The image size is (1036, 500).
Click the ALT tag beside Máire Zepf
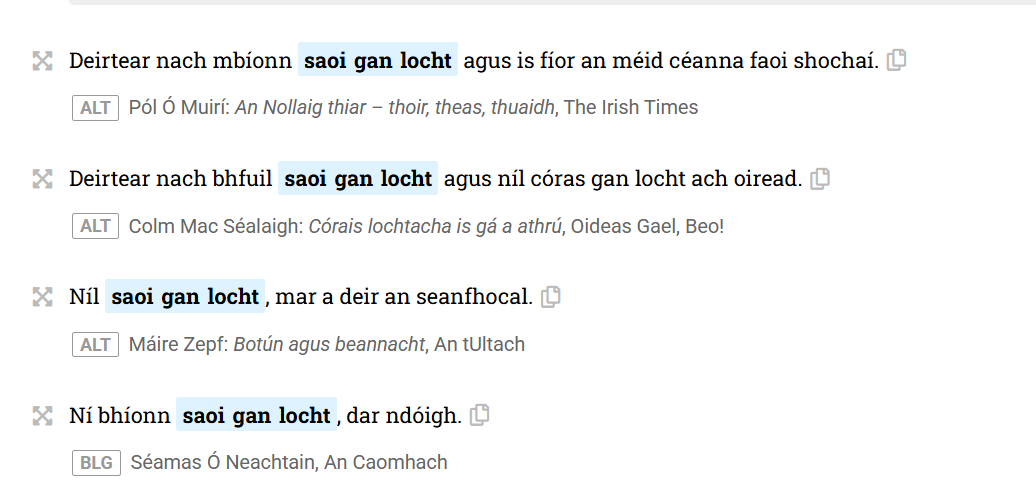(95, 344)
